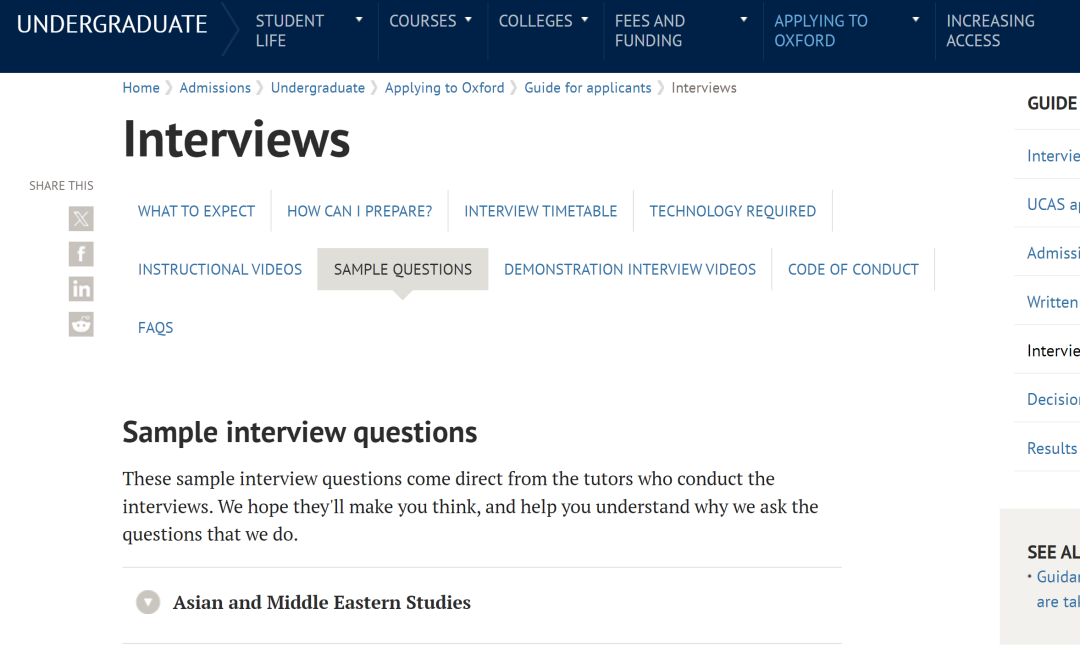Expand Asian and Middle Eastern Studies section

(148, 602)
